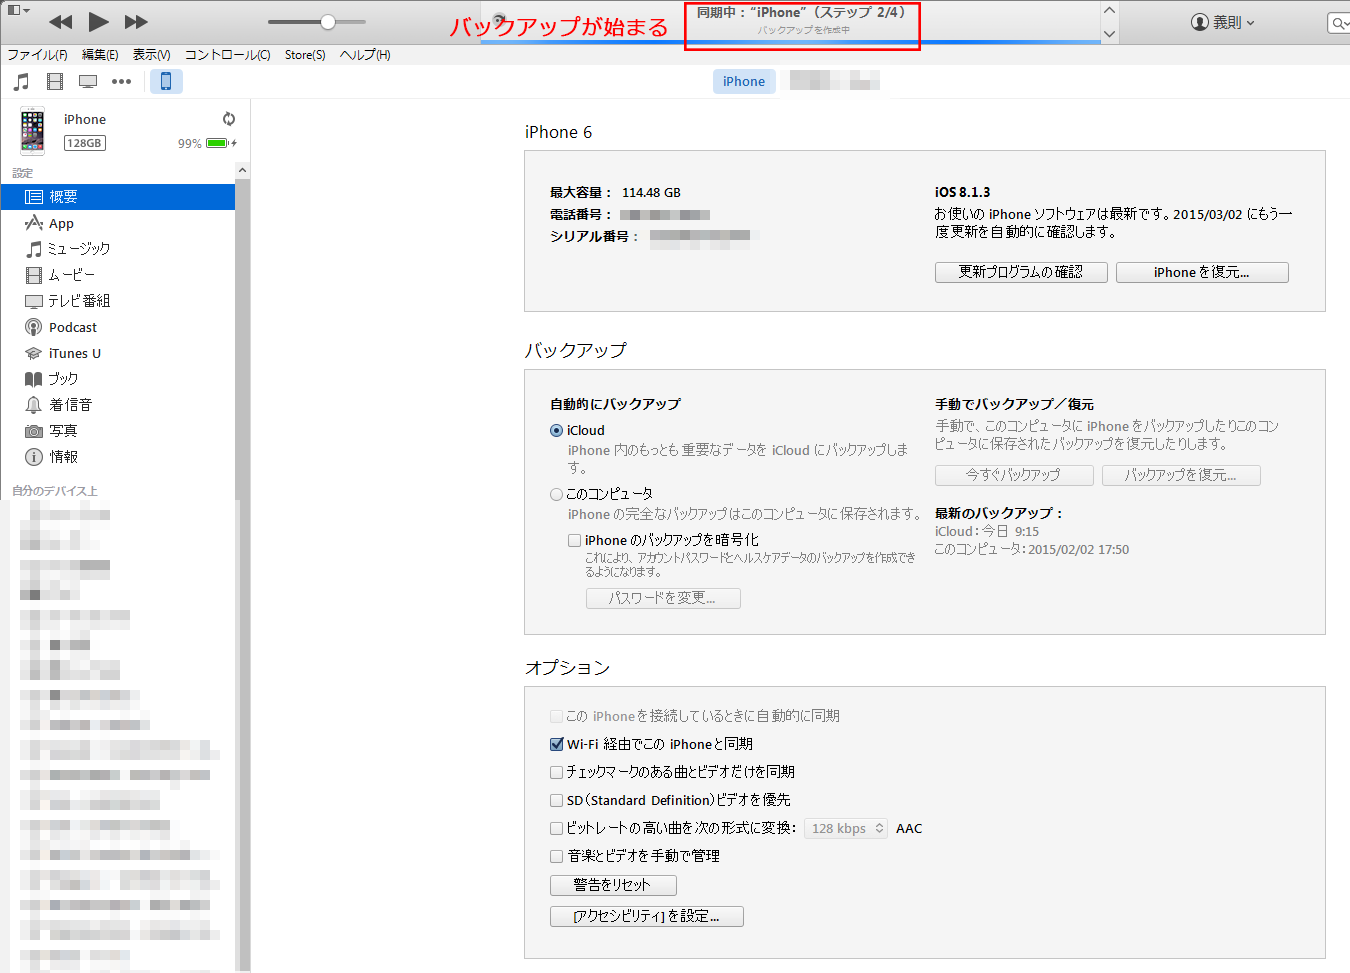This screenshot has height=973, width=1350.
Task: Open the 表示 menu
Action: [x=152, y=55]
